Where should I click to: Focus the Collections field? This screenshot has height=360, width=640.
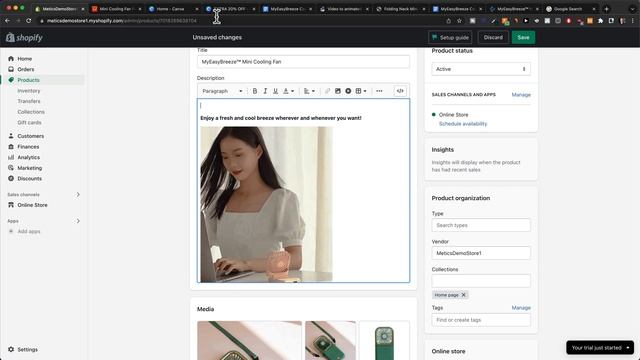(x=481, y=281)
